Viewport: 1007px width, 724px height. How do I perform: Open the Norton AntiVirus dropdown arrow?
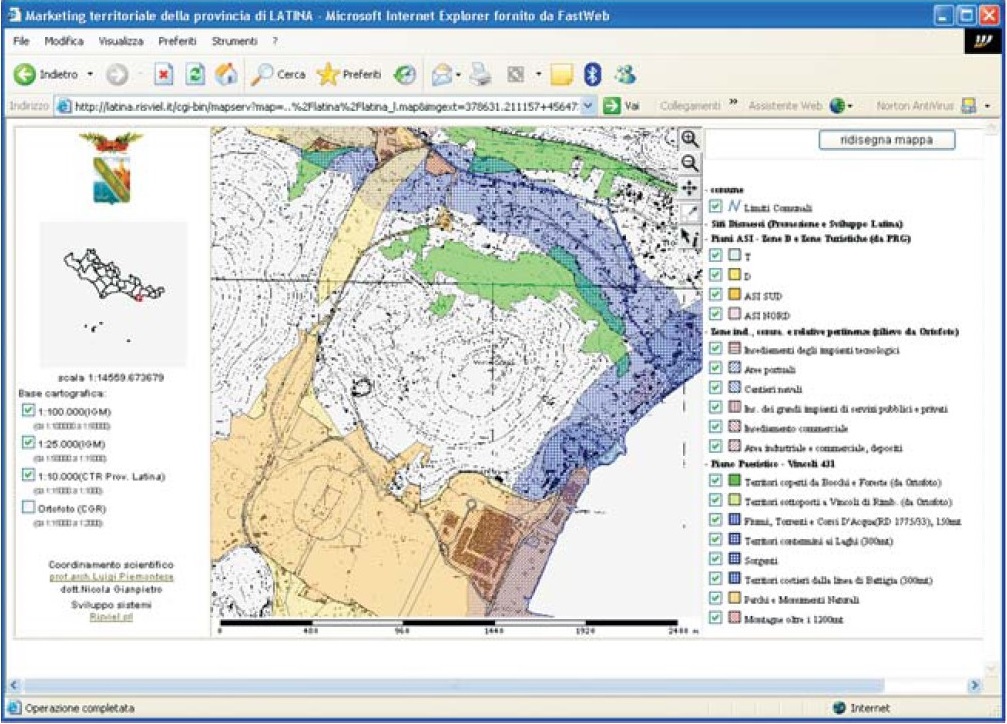pyautogui.click(x=988, y=106)
